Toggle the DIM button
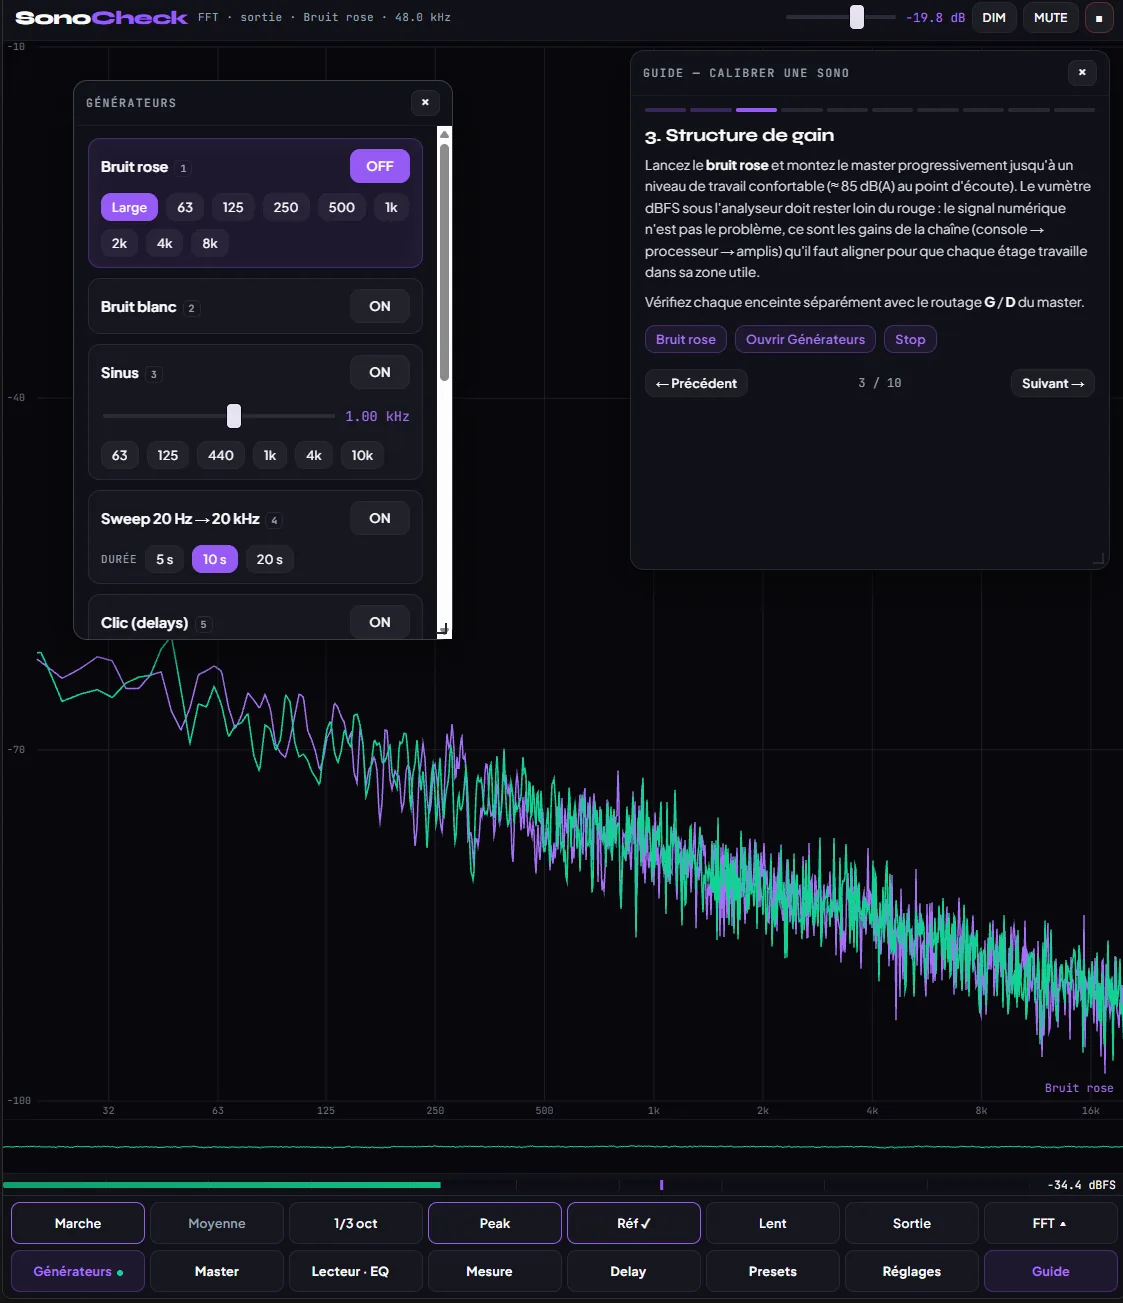 [994, 18]
